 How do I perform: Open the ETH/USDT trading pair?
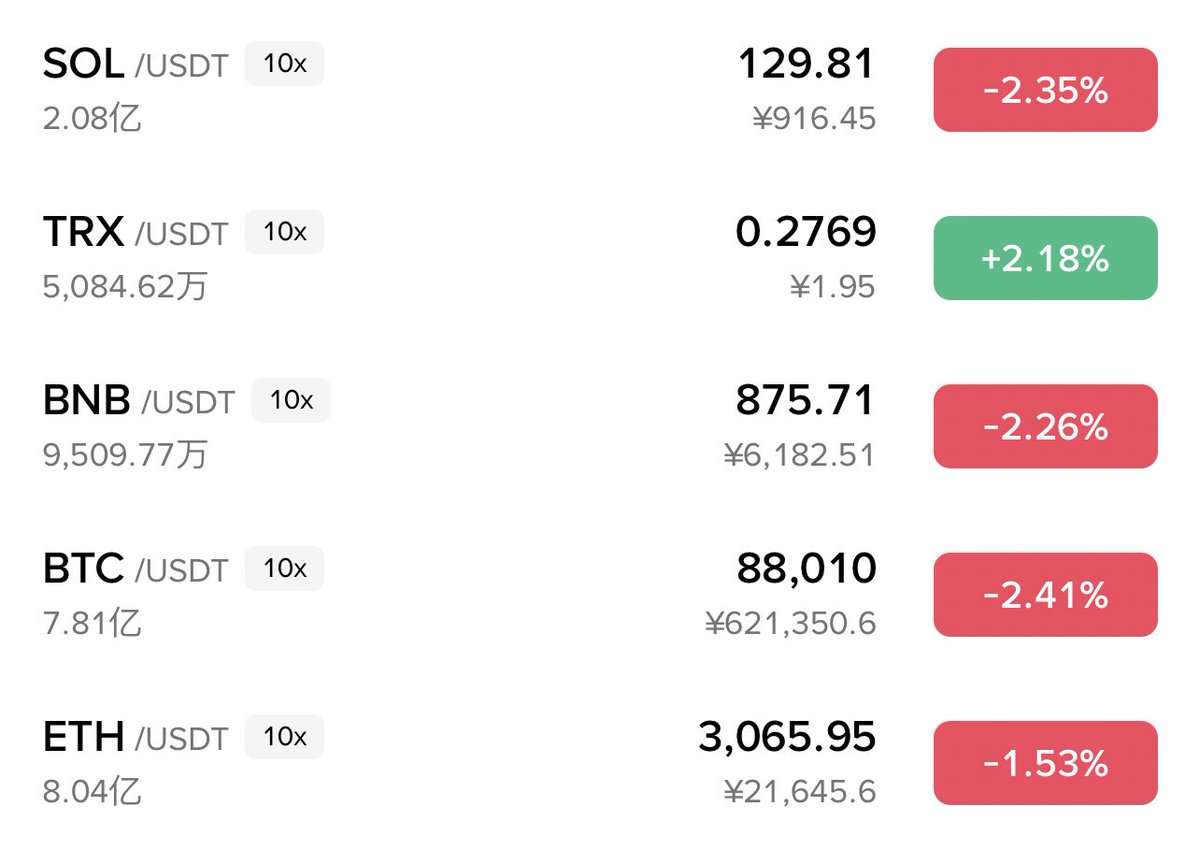point(135,737)
